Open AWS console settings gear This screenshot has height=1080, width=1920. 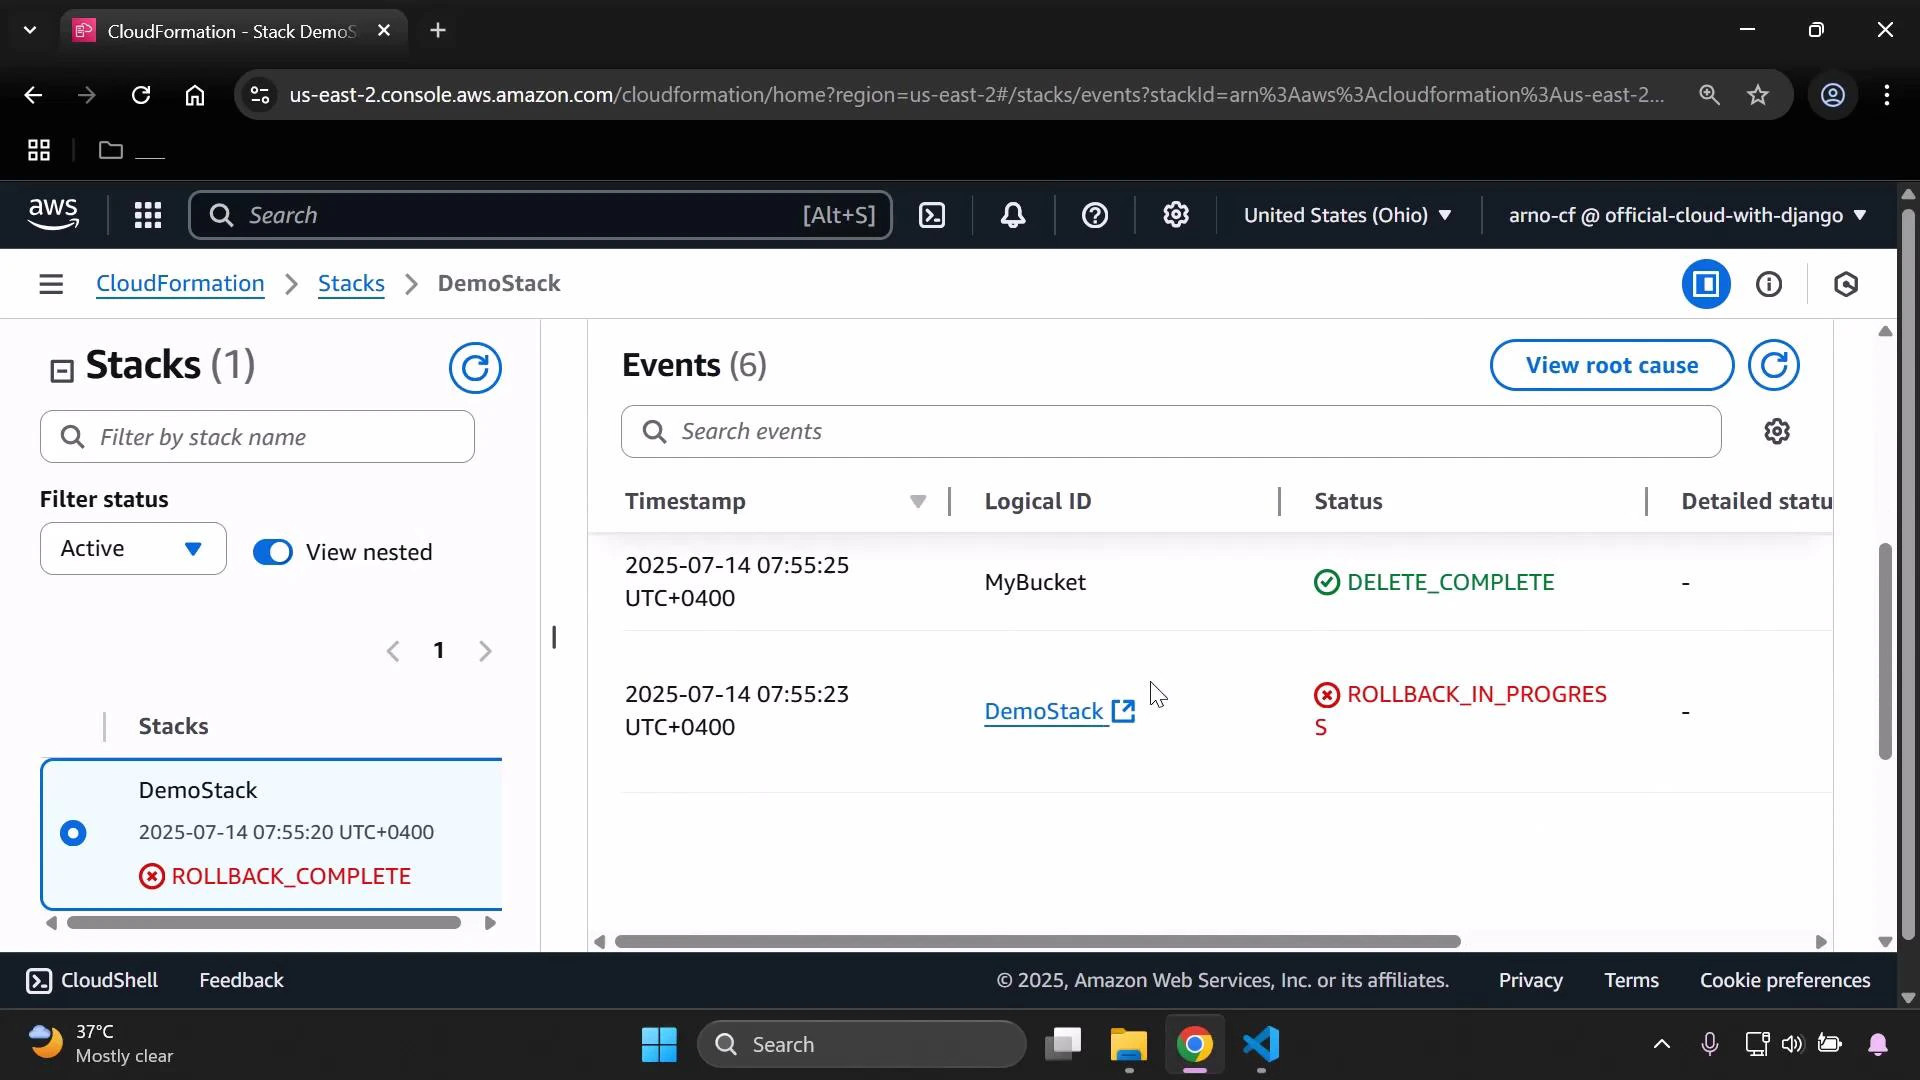(1176, 215)
